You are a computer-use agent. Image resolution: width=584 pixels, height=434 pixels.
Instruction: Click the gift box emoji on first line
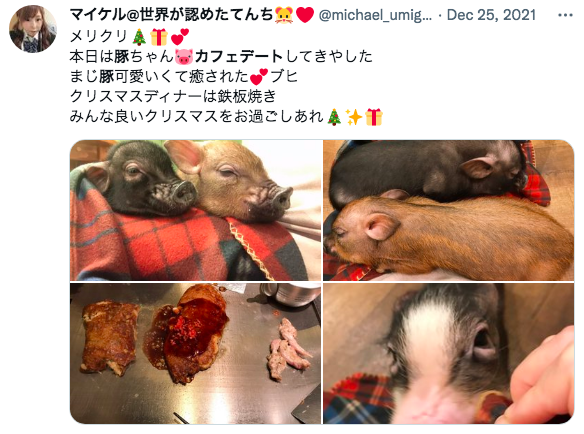(159, 37)
